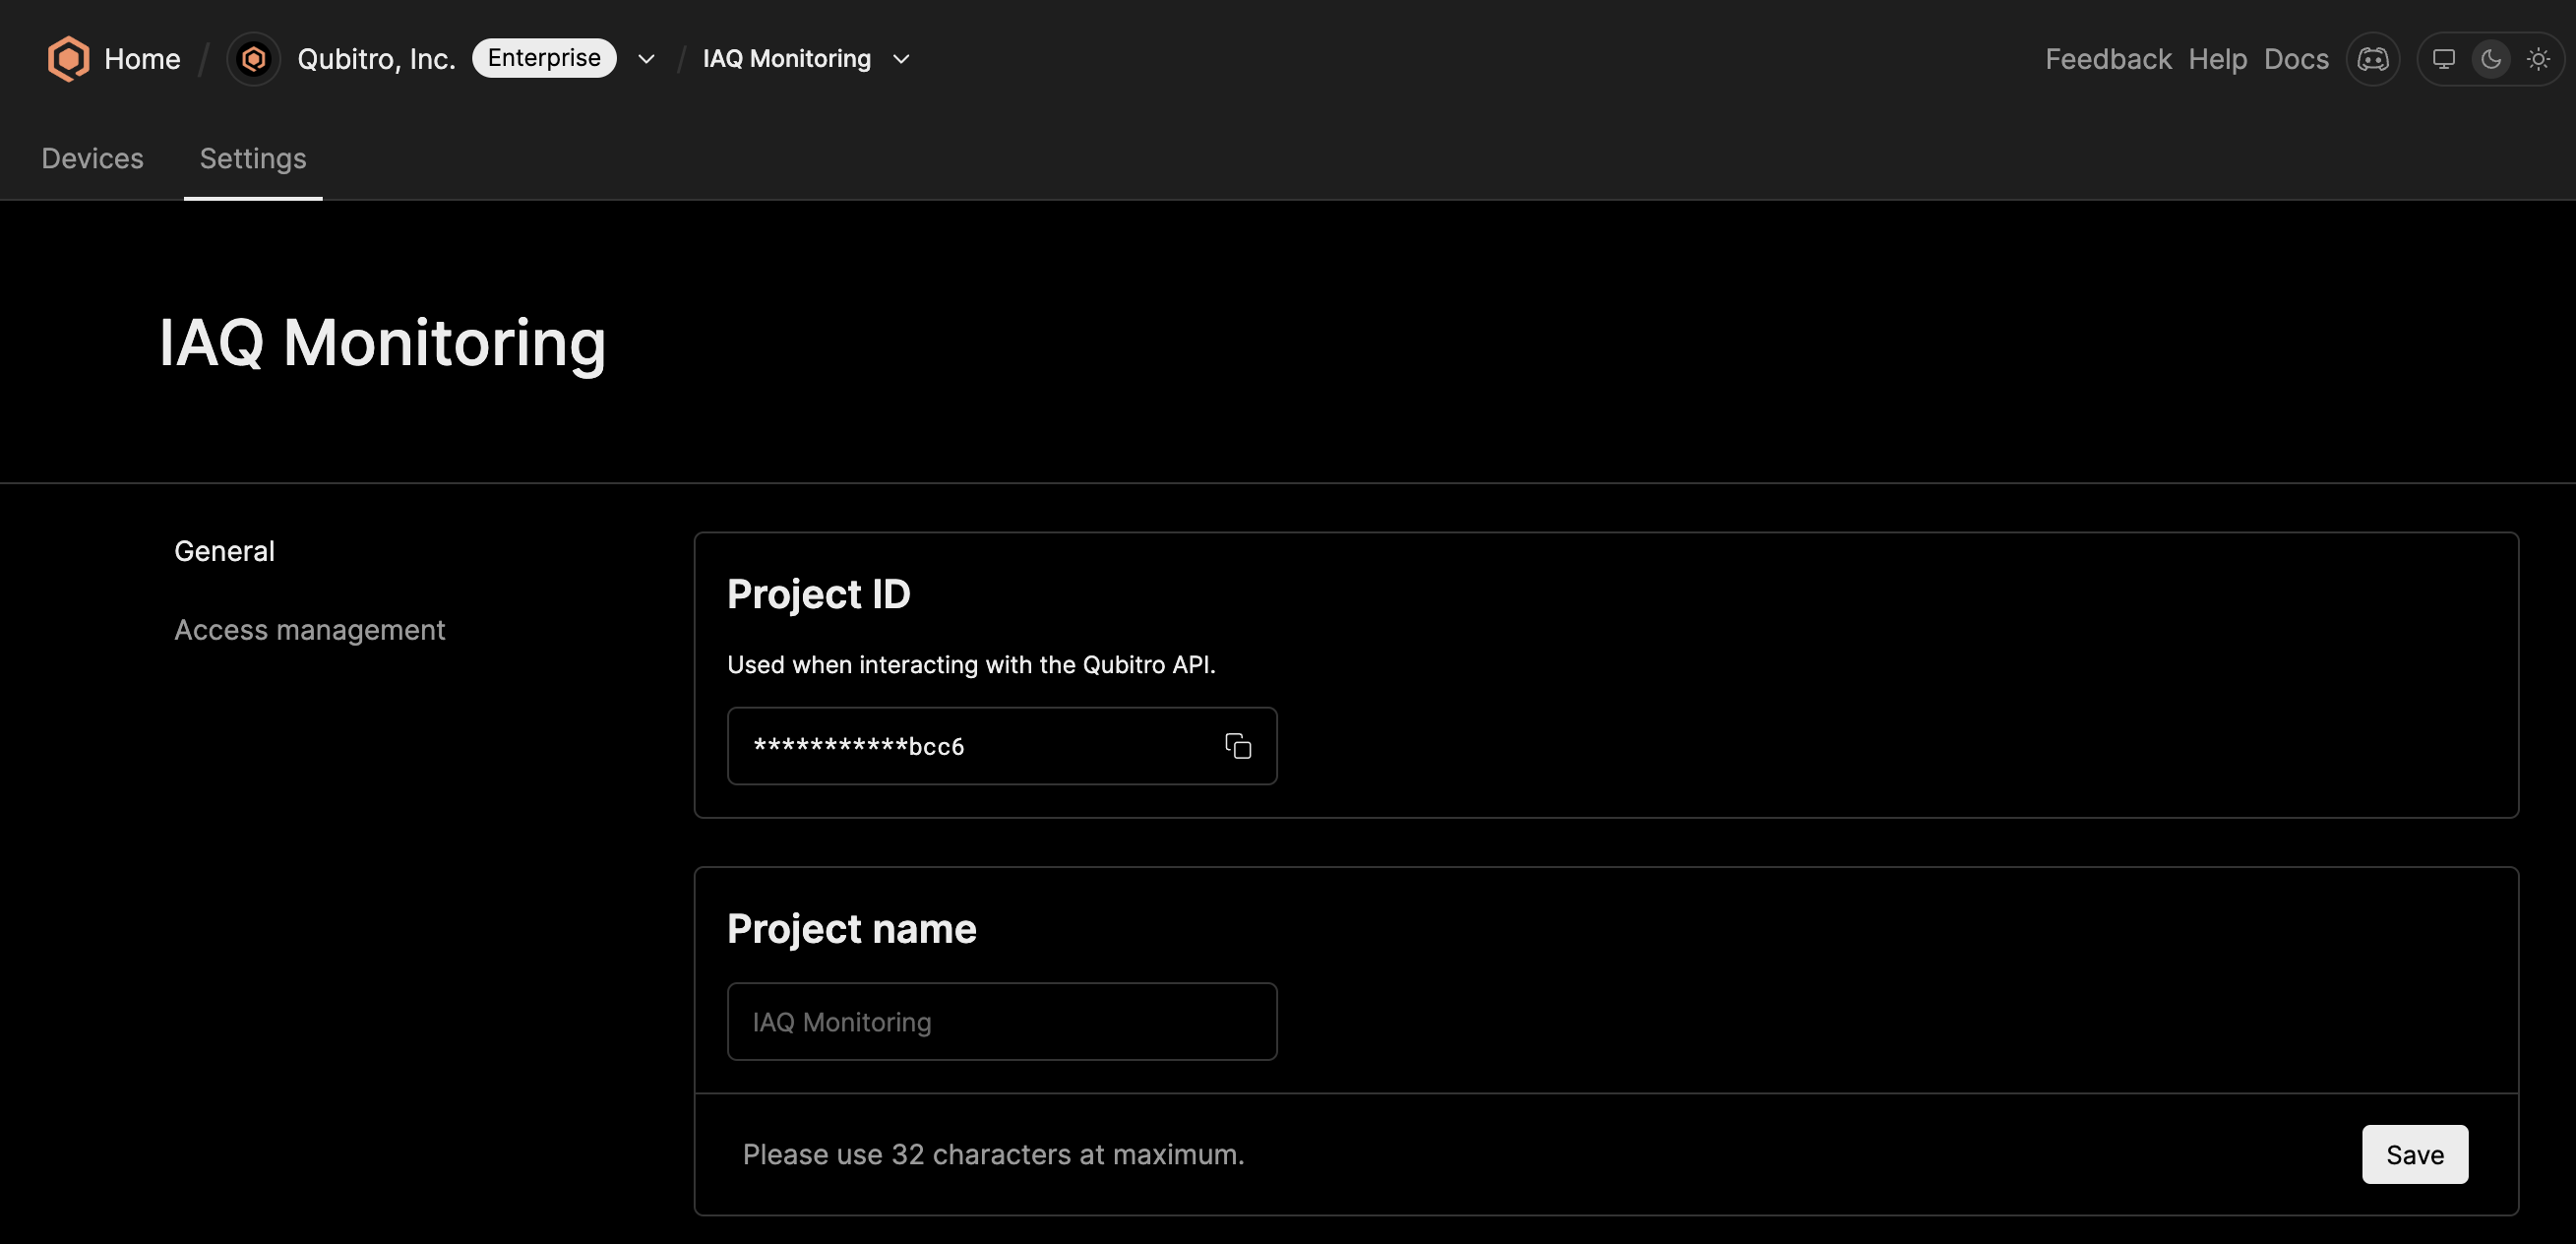Click the Project ID card heading
This screenshot has height=1244, width=2576.
(818, 594)
